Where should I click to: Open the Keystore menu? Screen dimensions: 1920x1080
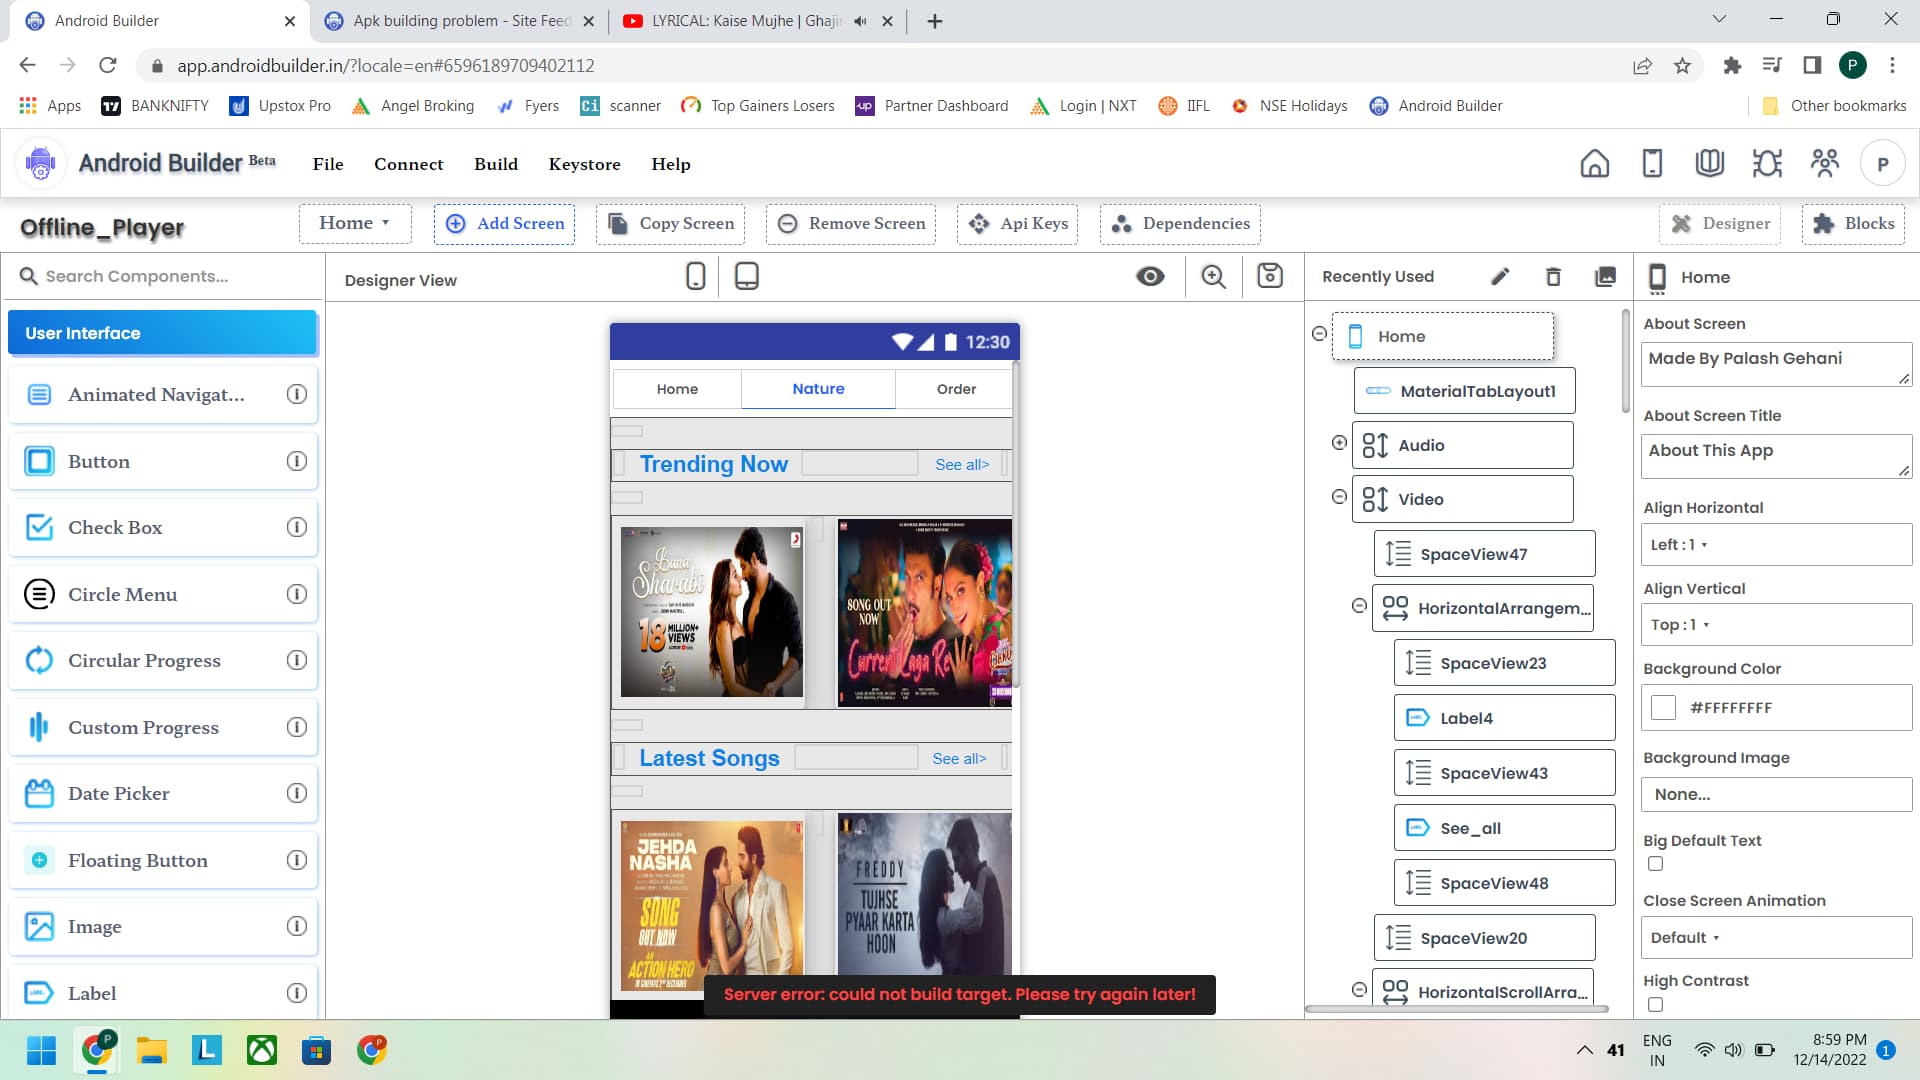(584, 164)
